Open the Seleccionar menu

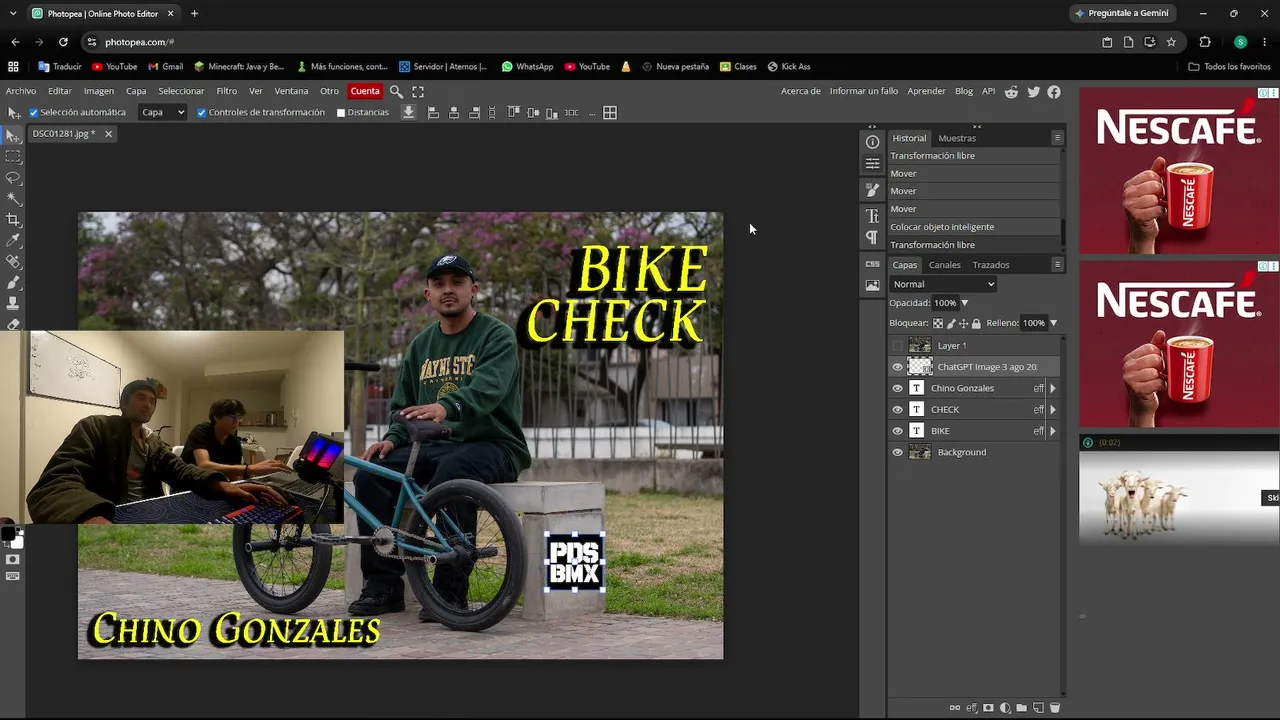point(181,91)
